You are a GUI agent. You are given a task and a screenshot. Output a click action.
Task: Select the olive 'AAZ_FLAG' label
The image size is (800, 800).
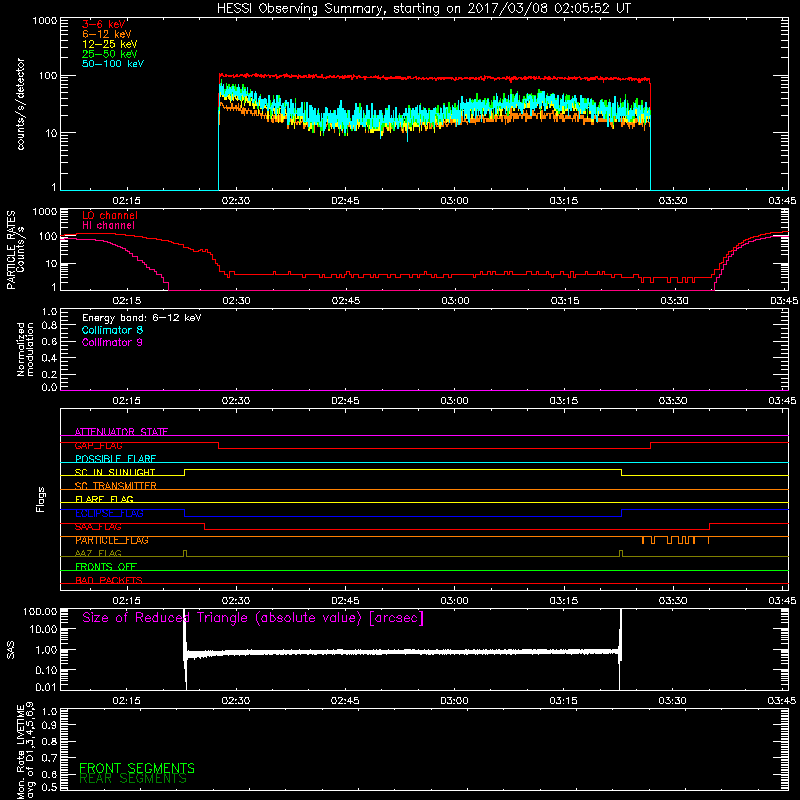[x=98, y=553]
